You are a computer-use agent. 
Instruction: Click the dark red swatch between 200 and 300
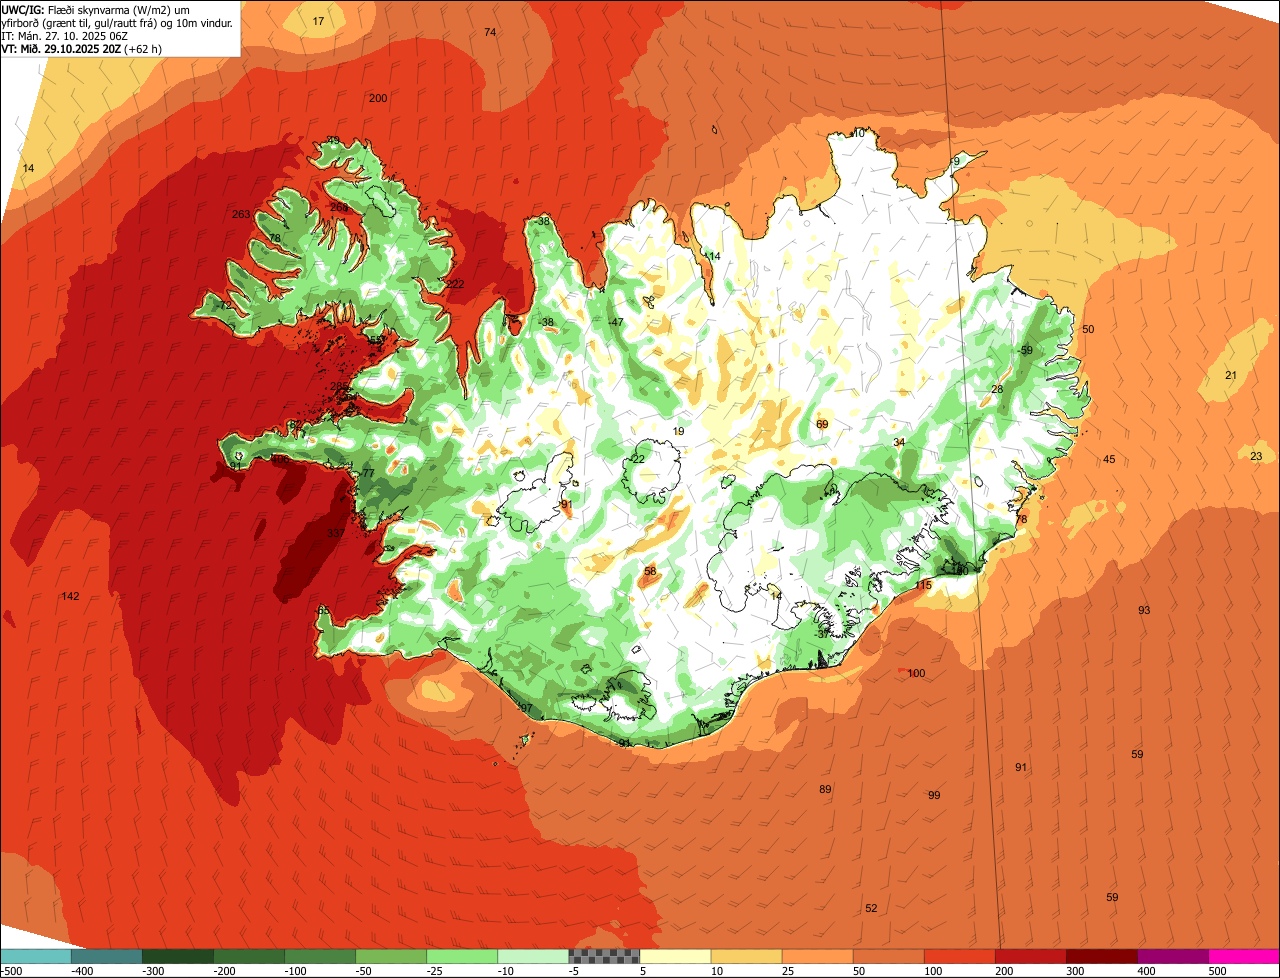point(1030,956)
